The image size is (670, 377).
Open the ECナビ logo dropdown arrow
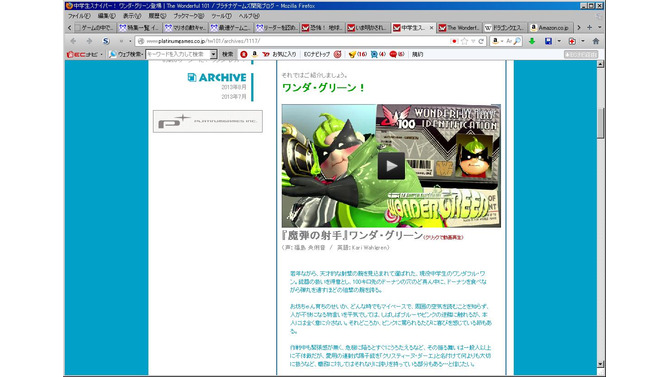click(x=101, y=54)
